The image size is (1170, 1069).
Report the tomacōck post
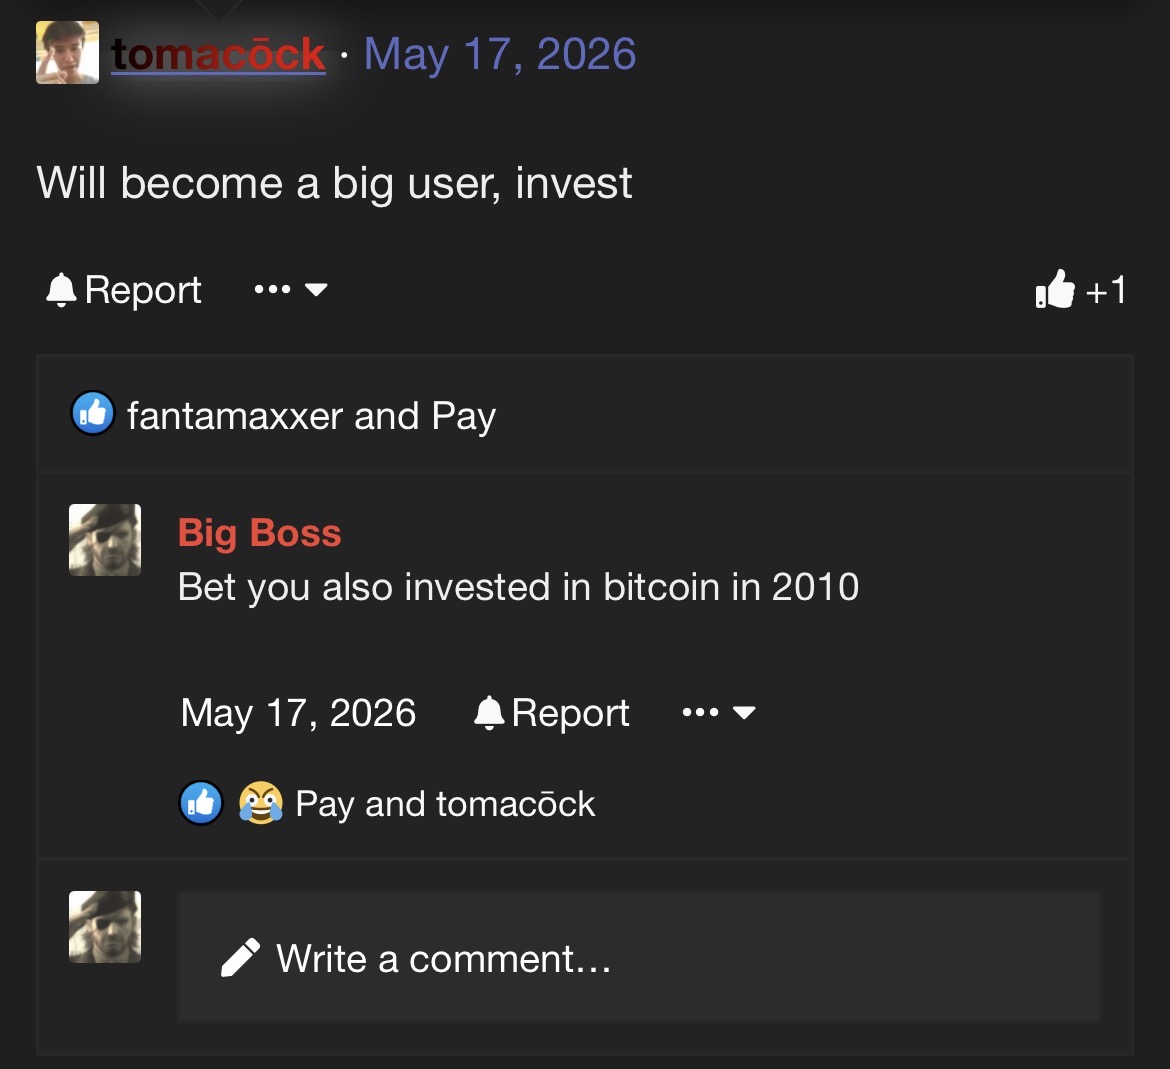[124, 289]
